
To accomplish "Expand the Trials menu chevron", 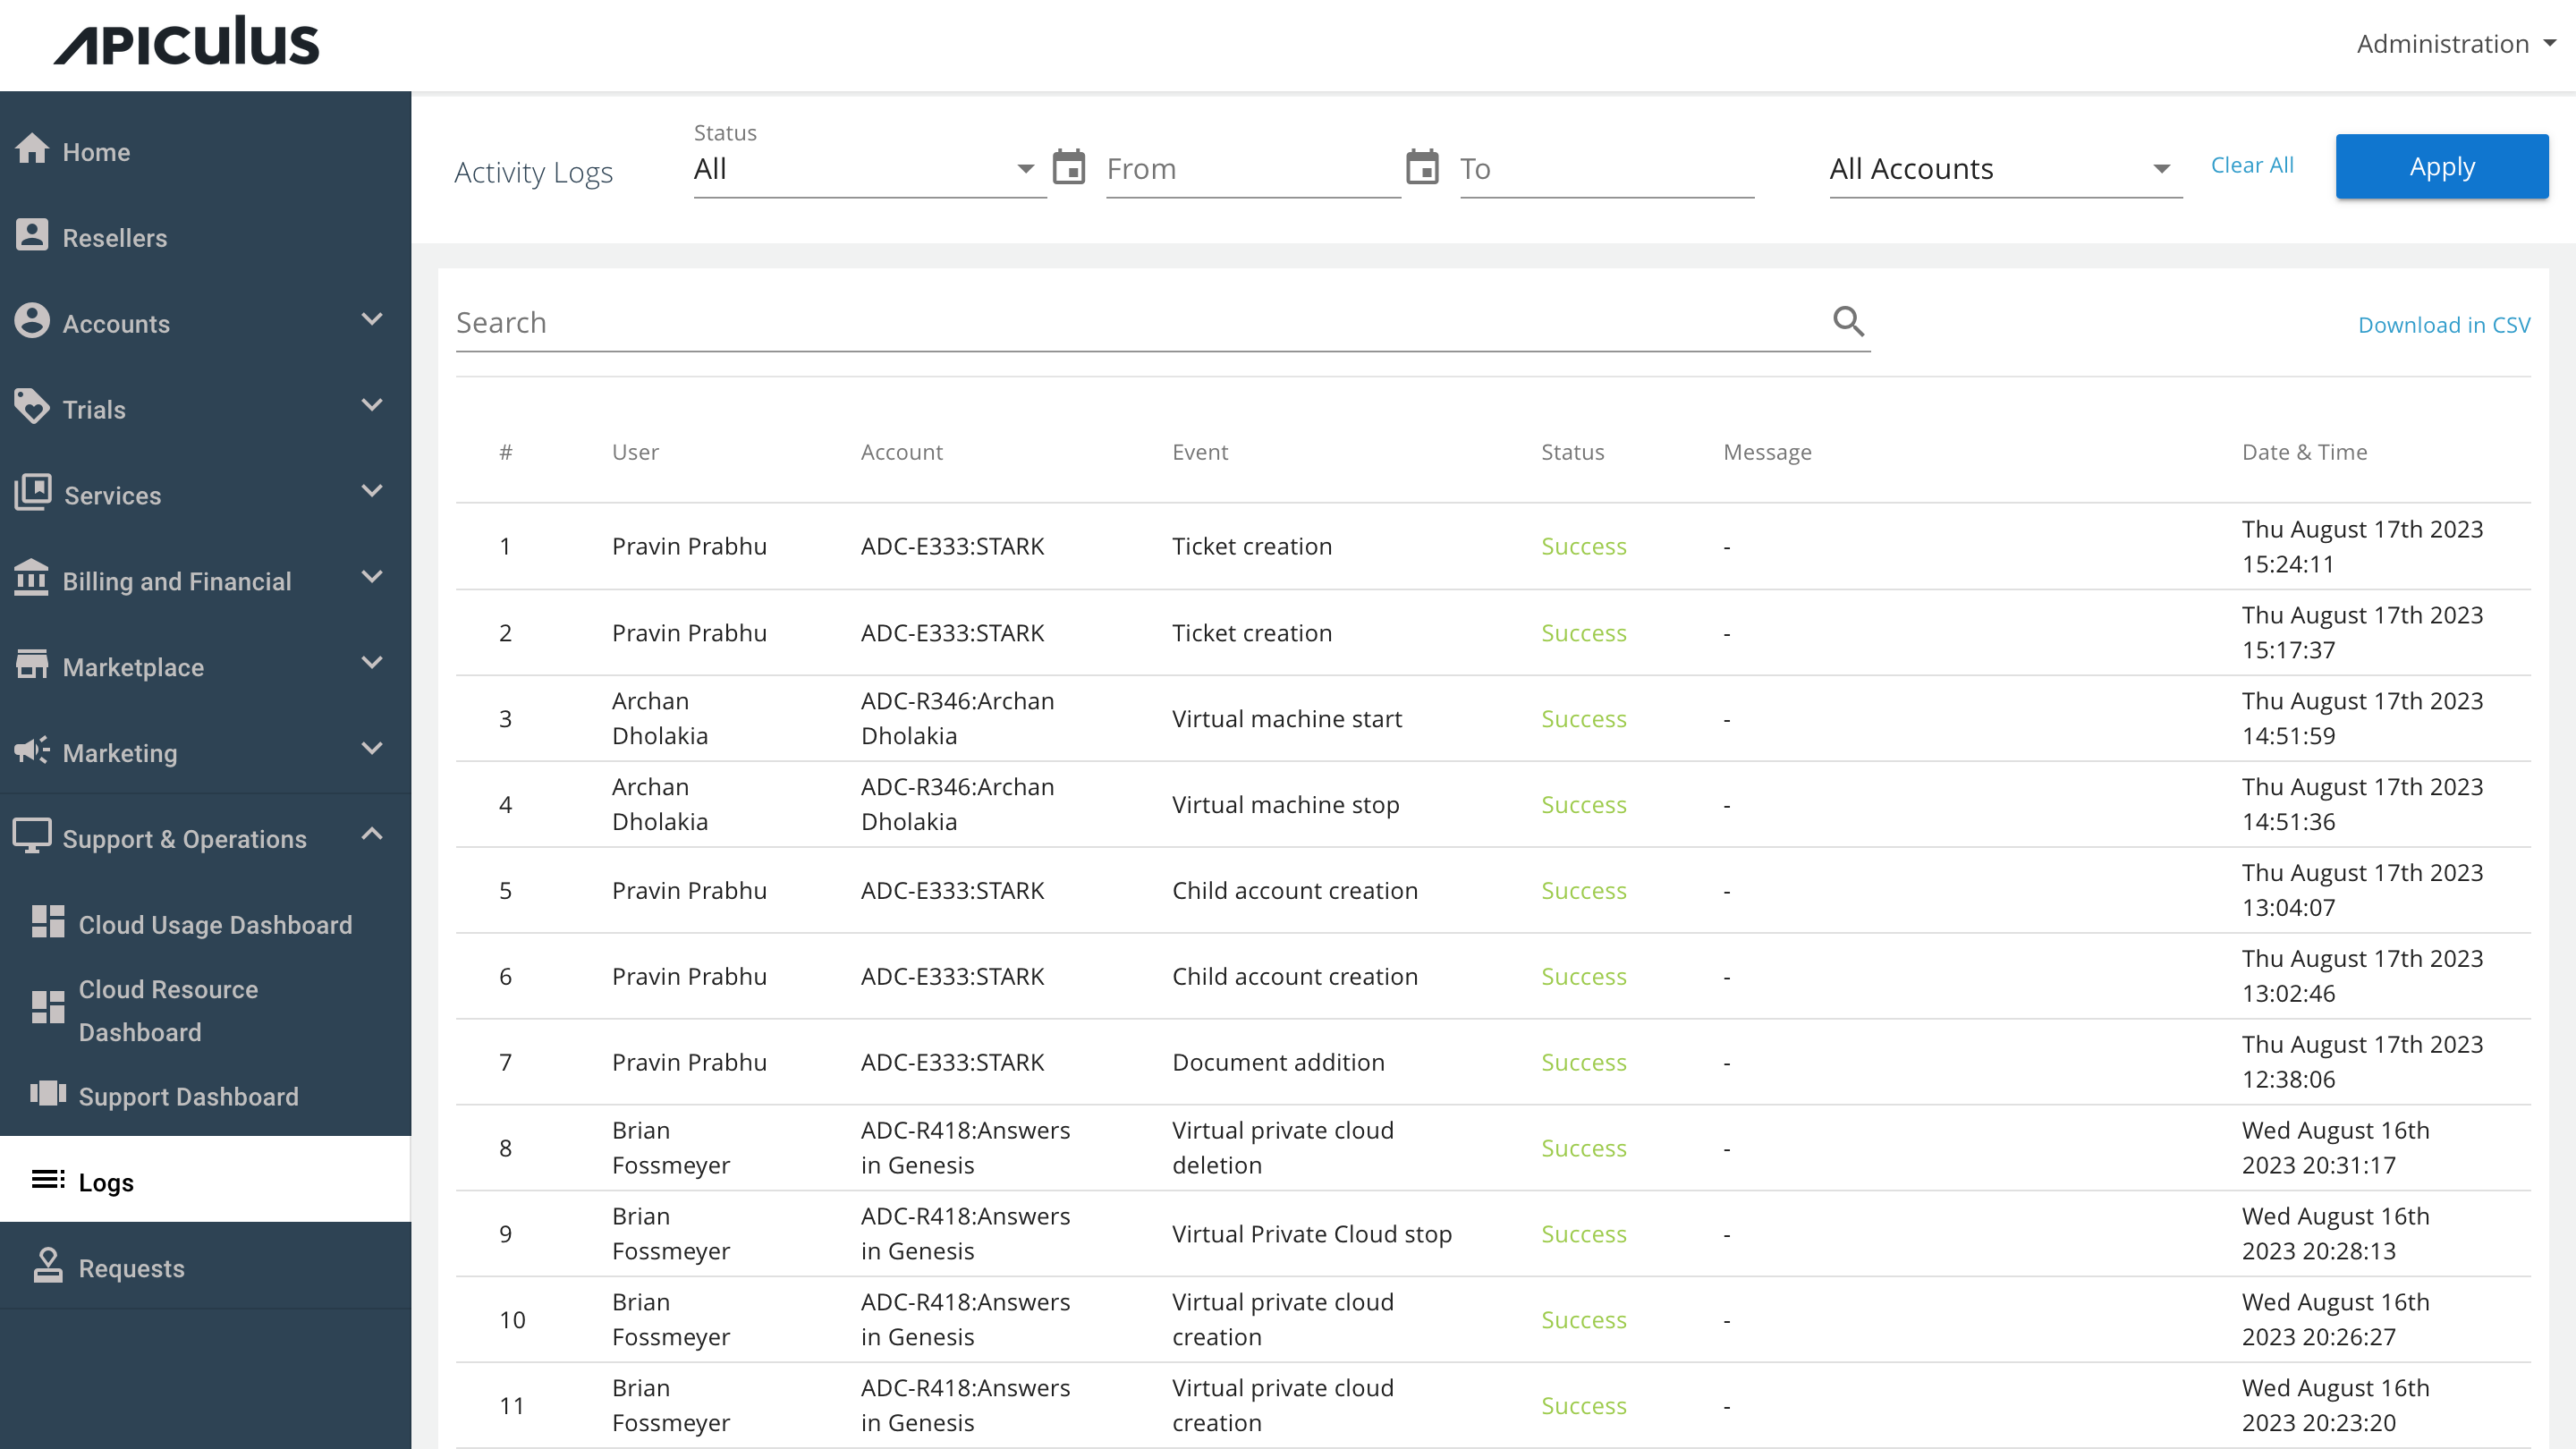I will tap(372, 406).
